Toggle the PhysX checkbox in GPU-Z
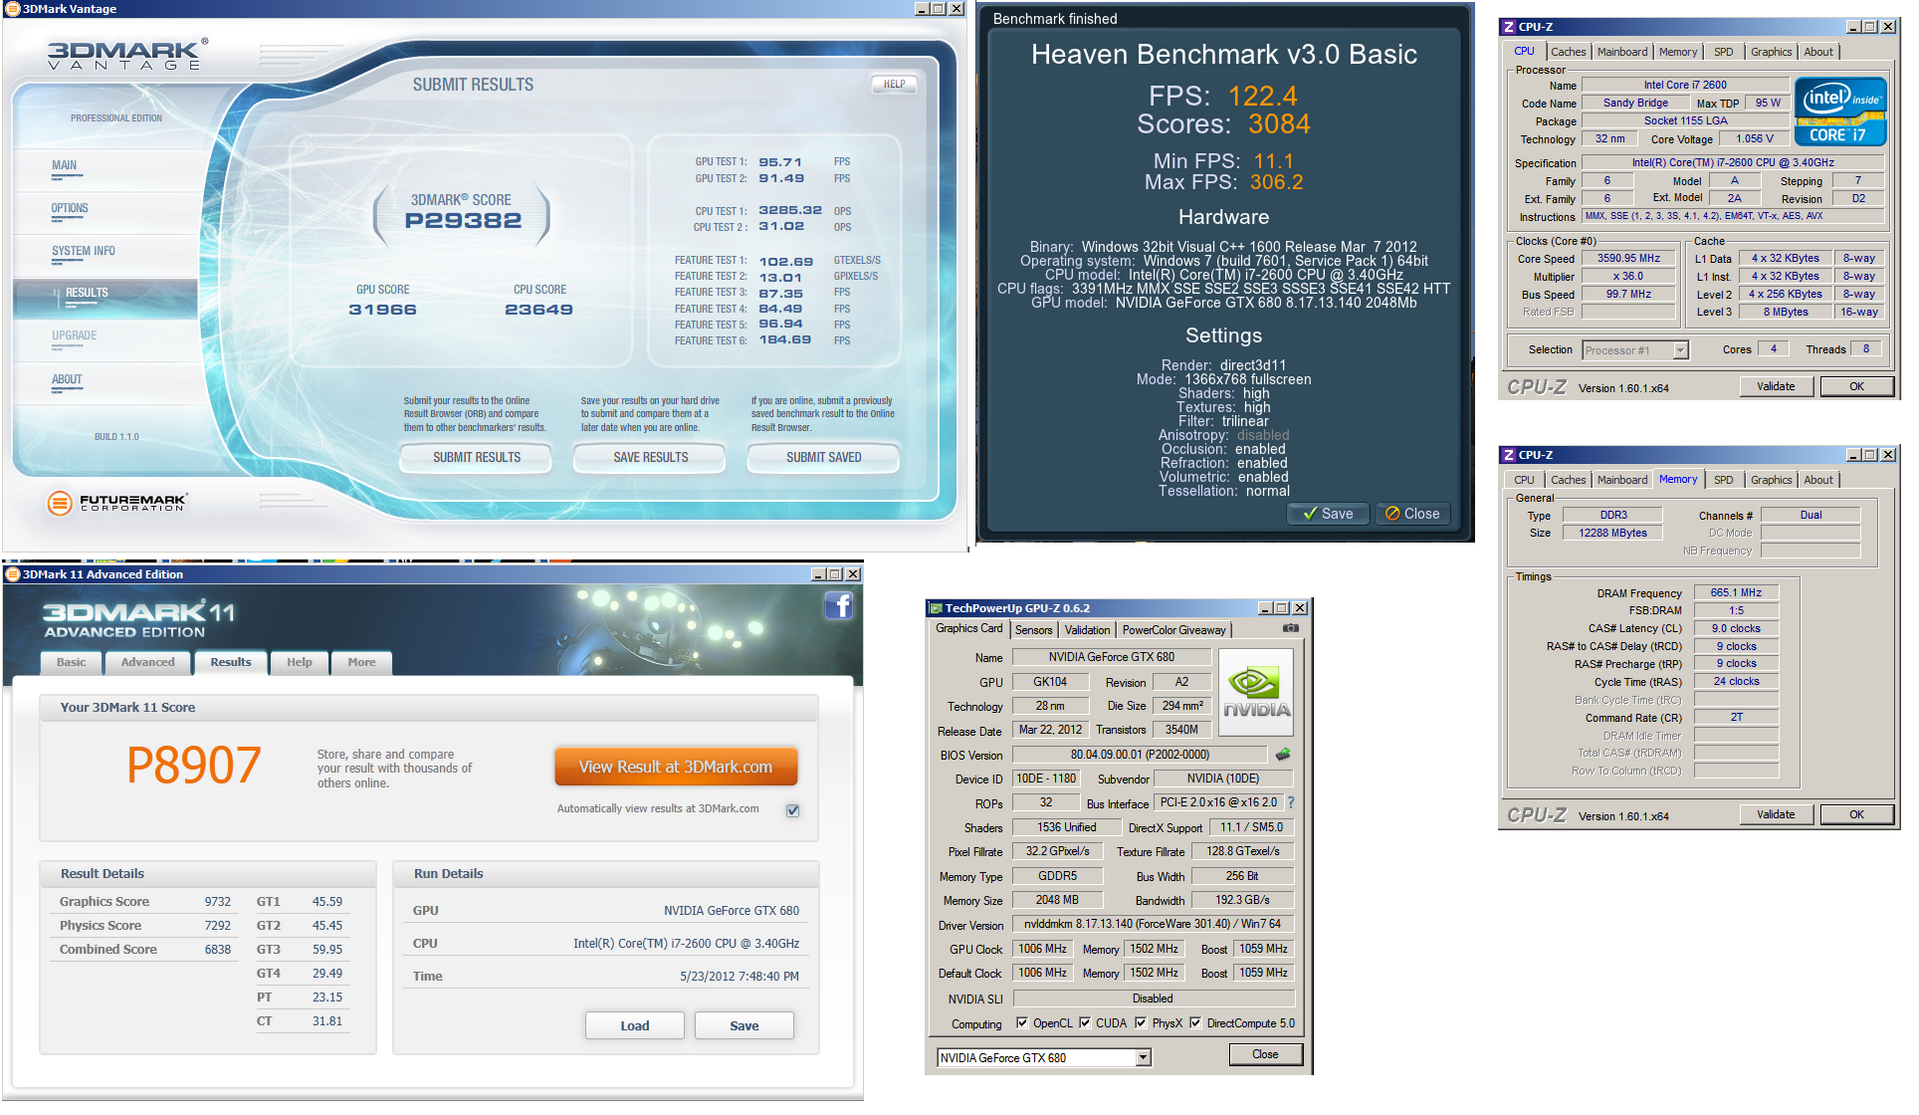Screen dimensions: 1919x1115 pyautogui.click(x=1141, y=1023)
